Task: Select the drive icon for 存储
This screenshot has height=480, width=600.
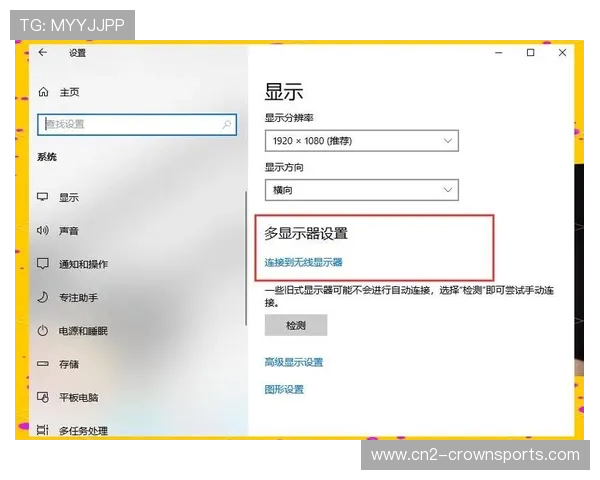Action: click(x=42, y=364)
